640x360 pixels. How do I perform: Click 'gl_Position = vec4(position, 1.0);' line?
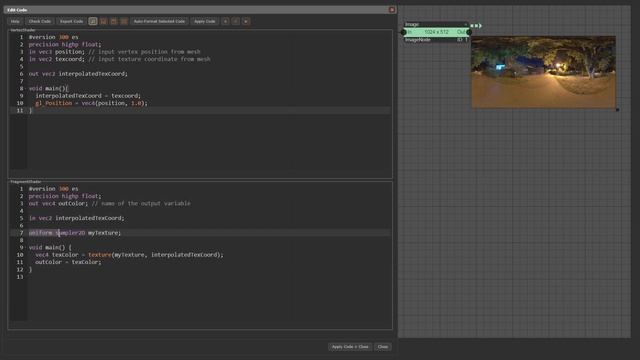[x=91, y=103]
